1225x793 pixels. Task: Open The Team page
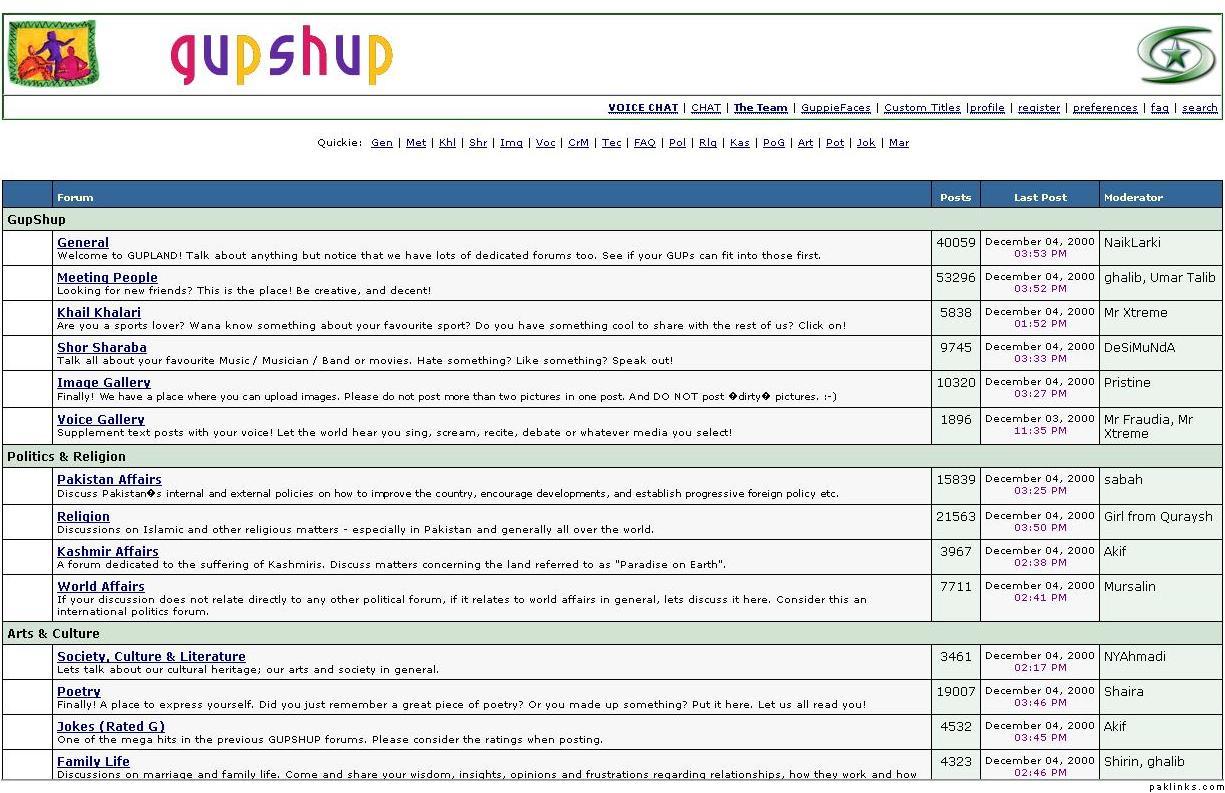coord(760,108)
